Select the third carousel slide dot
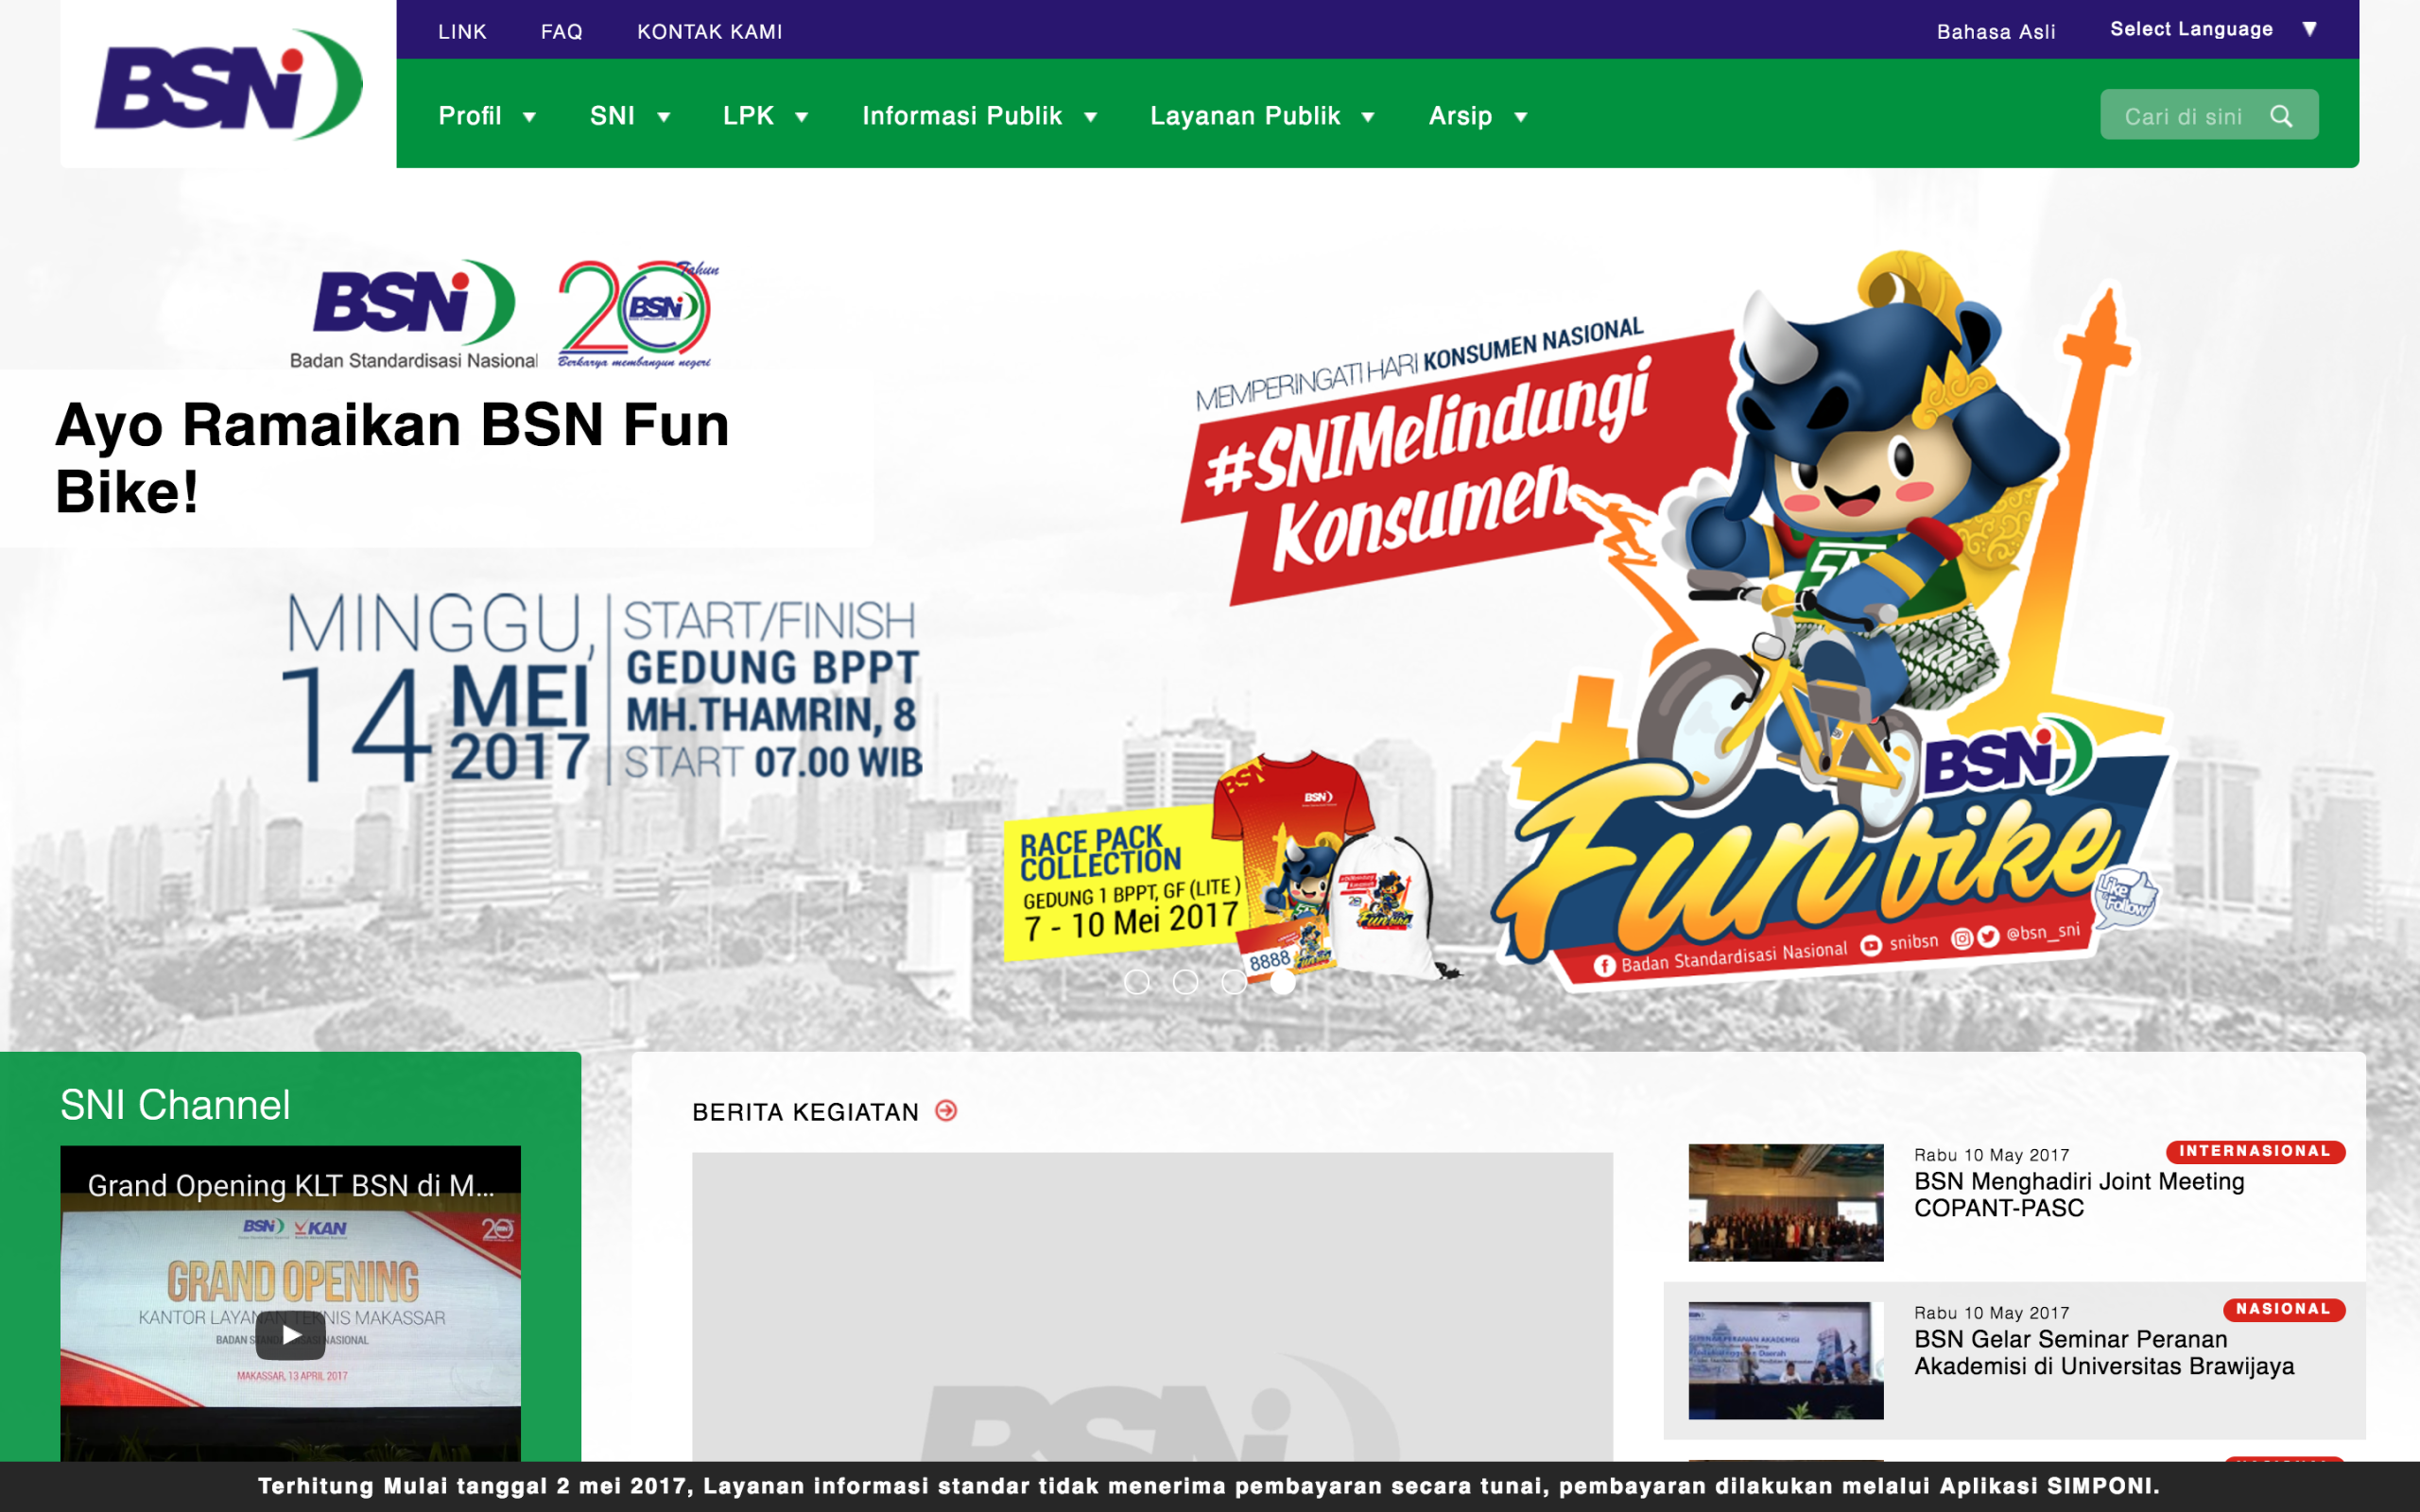Screen dimensions: 2420x1512 point(1234,982)
